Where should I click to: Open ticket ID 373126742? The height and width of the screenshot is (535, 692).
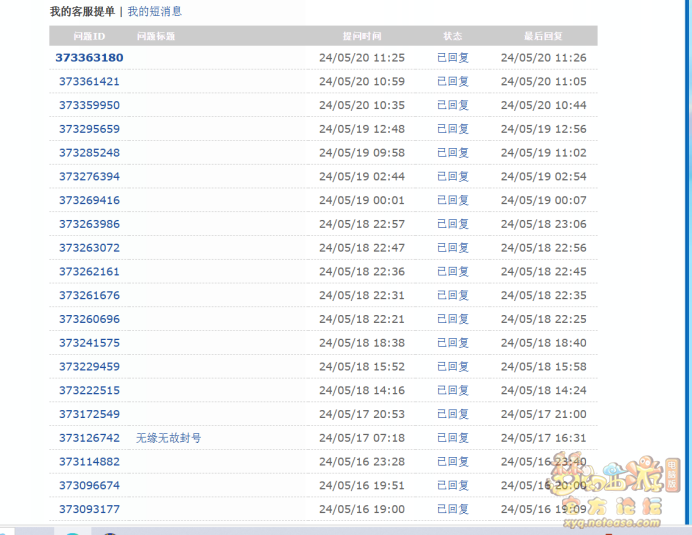coord(89,438)
